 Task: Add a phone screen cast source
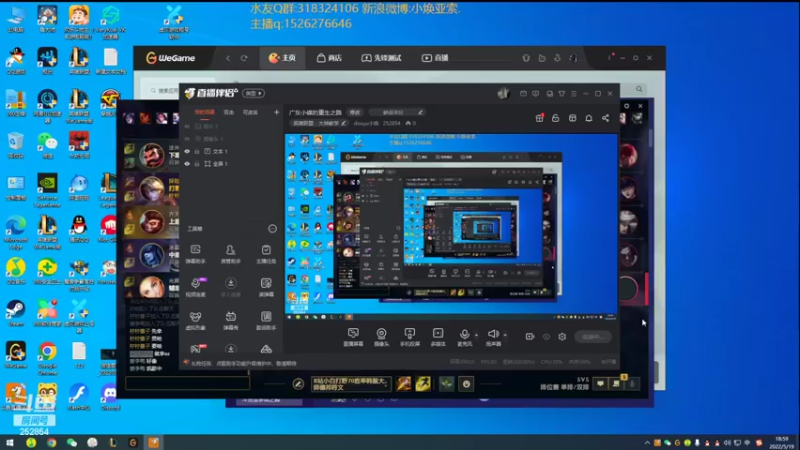(410, 337)
